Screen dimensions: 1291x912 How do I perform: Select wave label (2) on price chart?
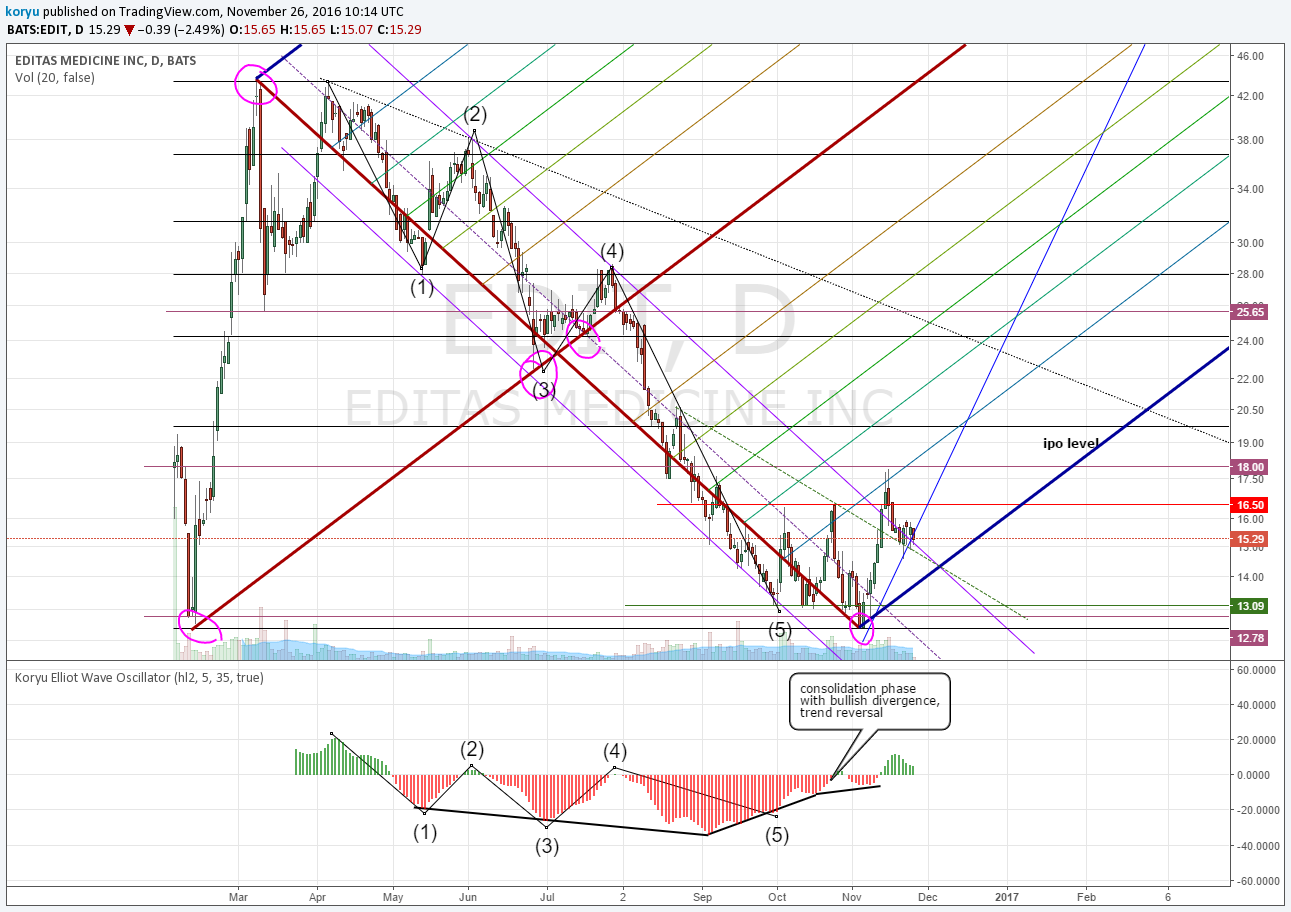pos(474,113)
